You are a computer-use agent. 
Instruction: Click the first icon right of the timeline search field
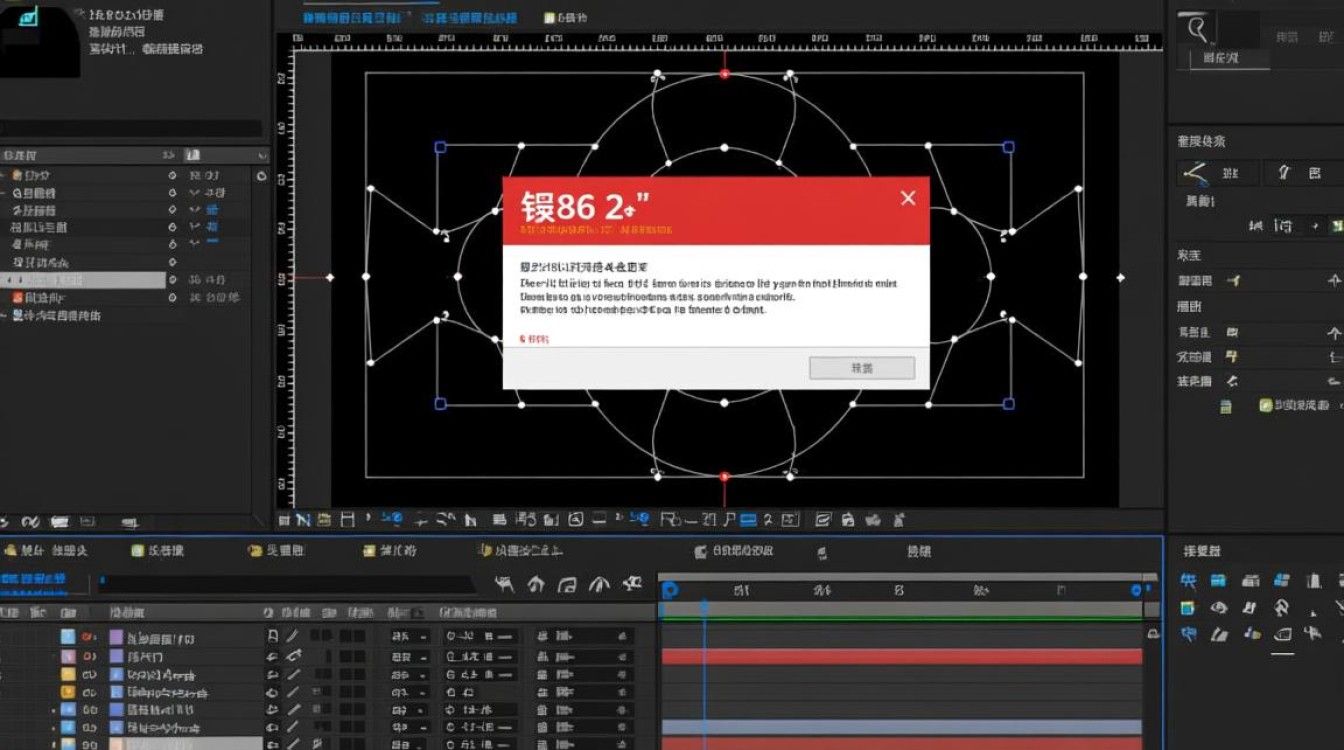click(505, 584)
